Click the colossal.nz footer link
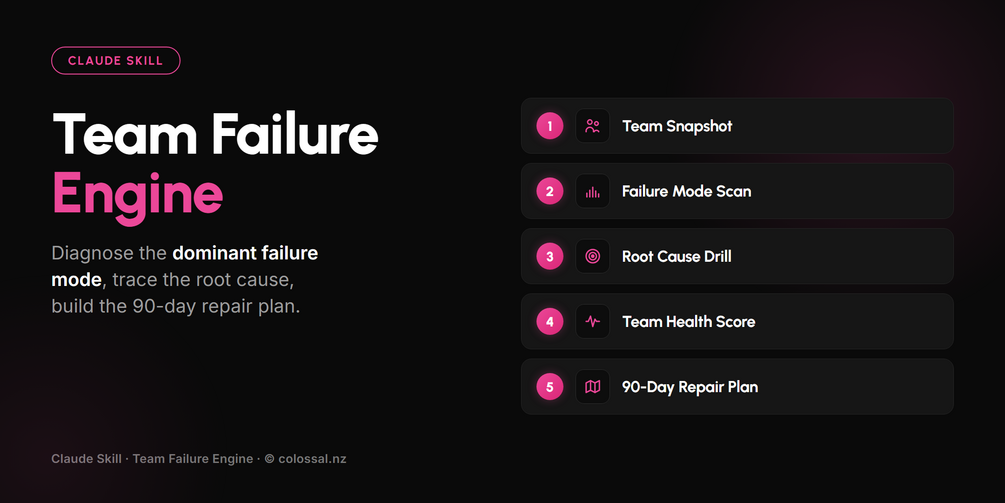Viewport: 1005px width, 503px height. (x=312, y=459)
